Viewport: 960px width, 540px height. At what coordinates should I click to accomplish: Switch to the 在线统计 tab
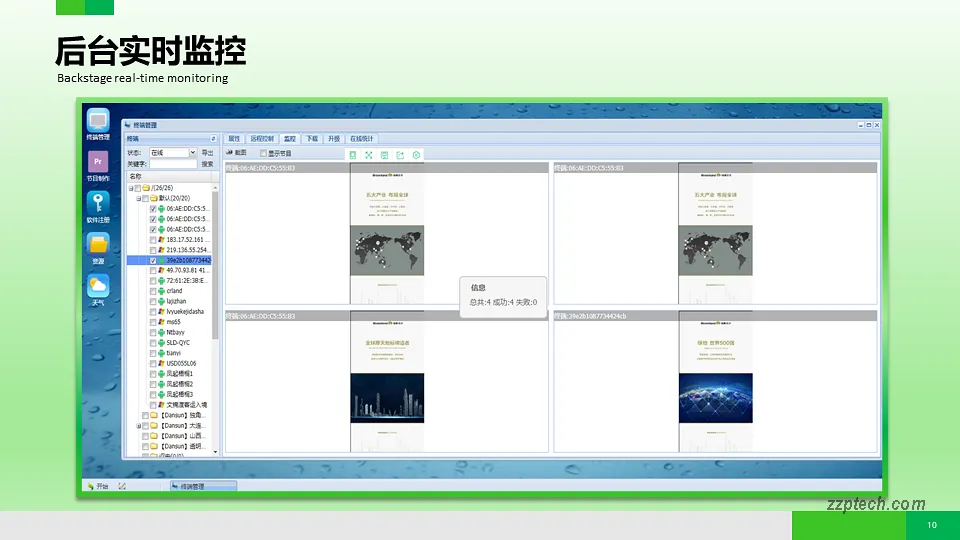(361, 139)
